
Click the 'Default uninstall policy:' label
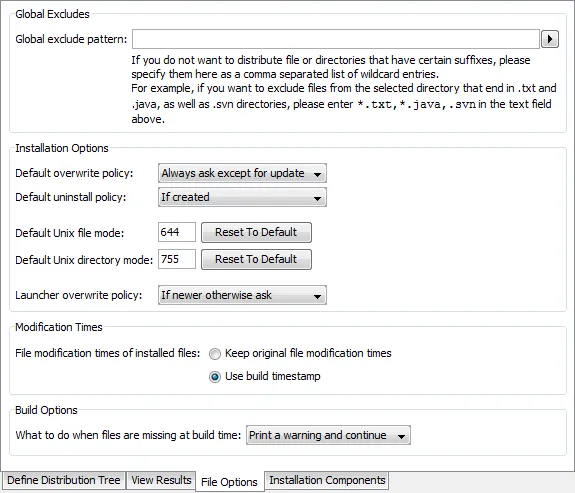coord(71,197)
